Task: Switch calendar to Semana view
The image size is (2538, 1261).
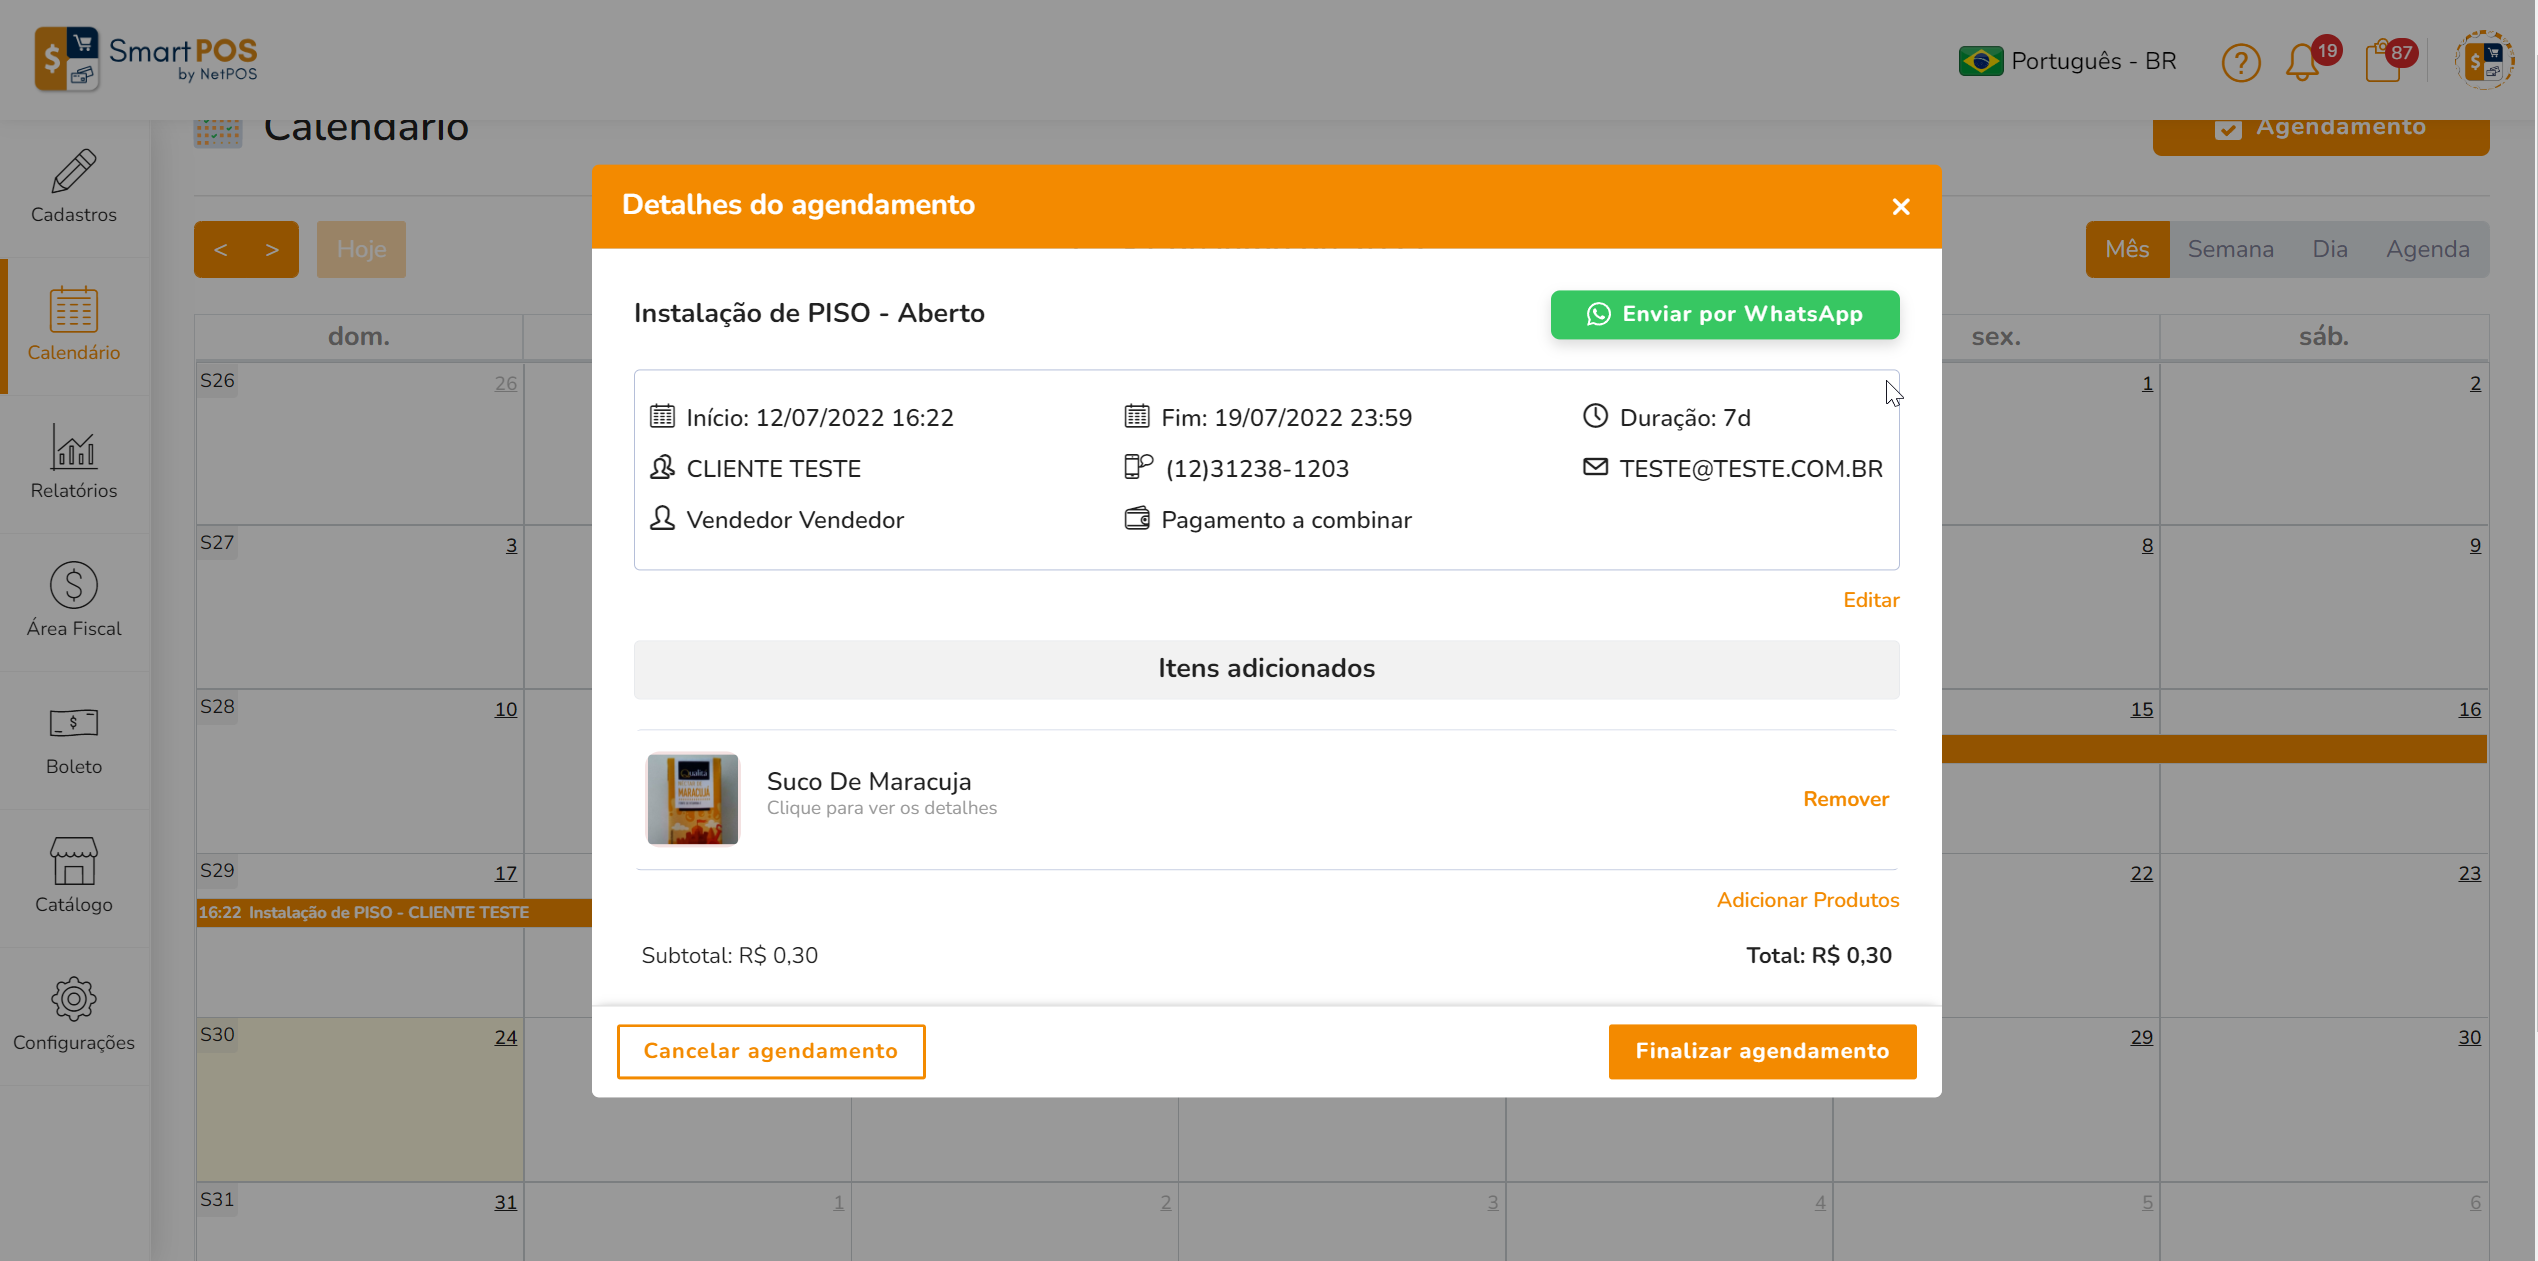Action: coord(2230,249)
